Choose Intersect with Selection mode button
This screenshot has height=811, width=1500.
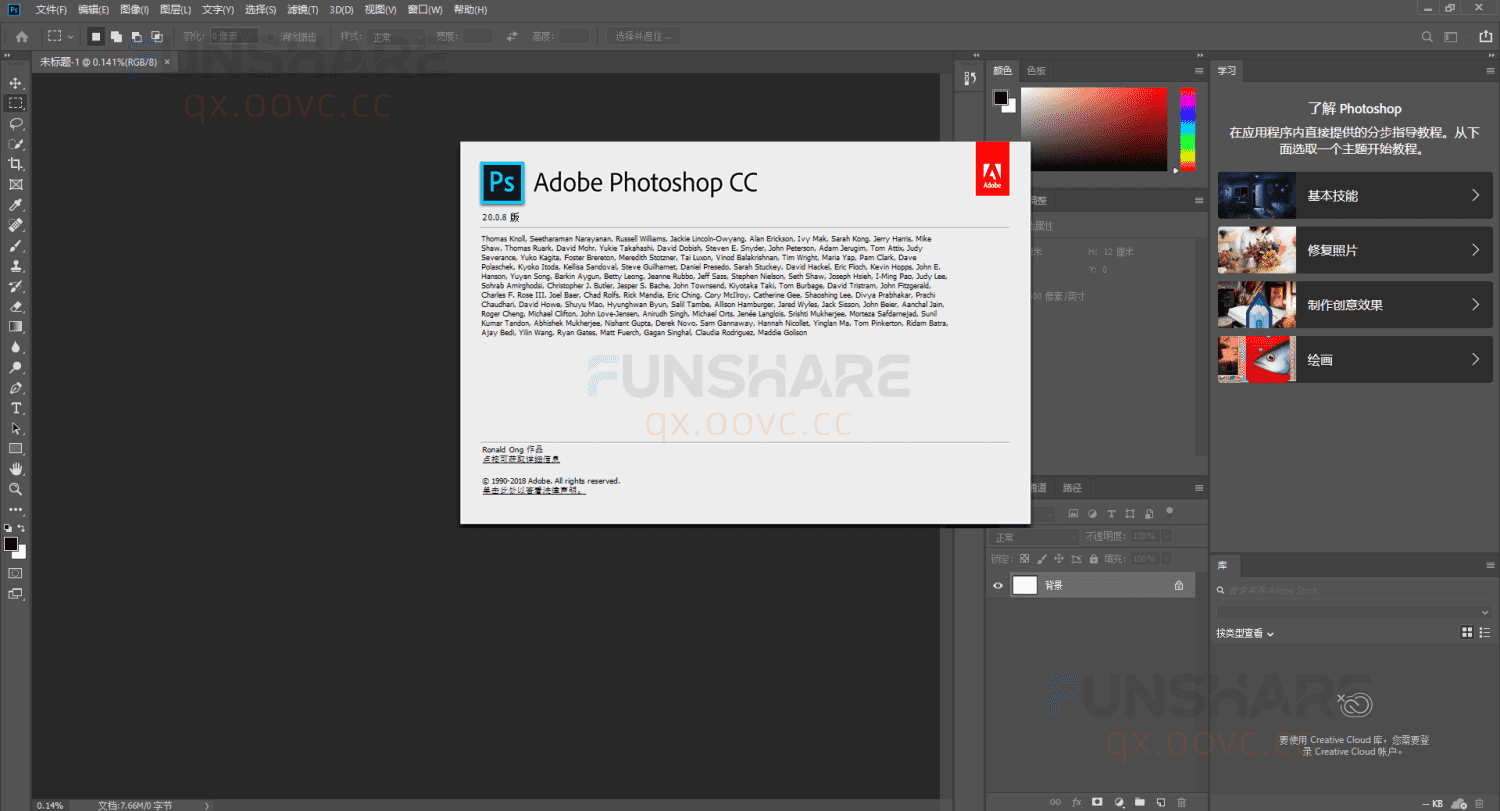coord(156,36)
